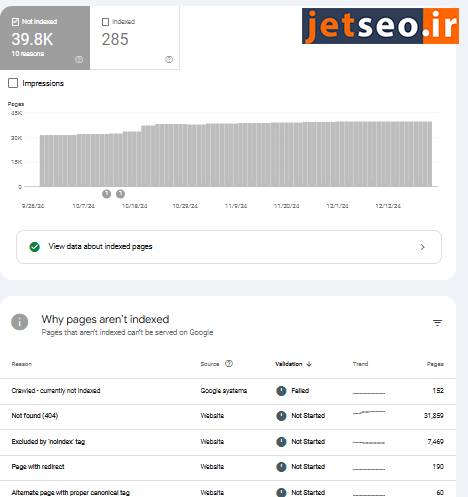The height and width of the screenshot is (497, 468).
Task: Toggle the Impressions checkbox
Action: click(13, 83)
